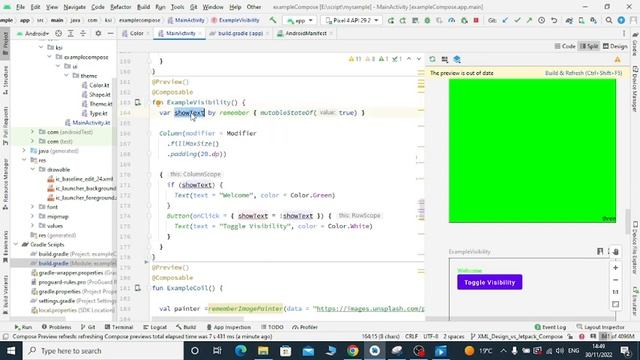Toggle the Device File Explorer side panel
640x360 pixels.
pos(635,248)
